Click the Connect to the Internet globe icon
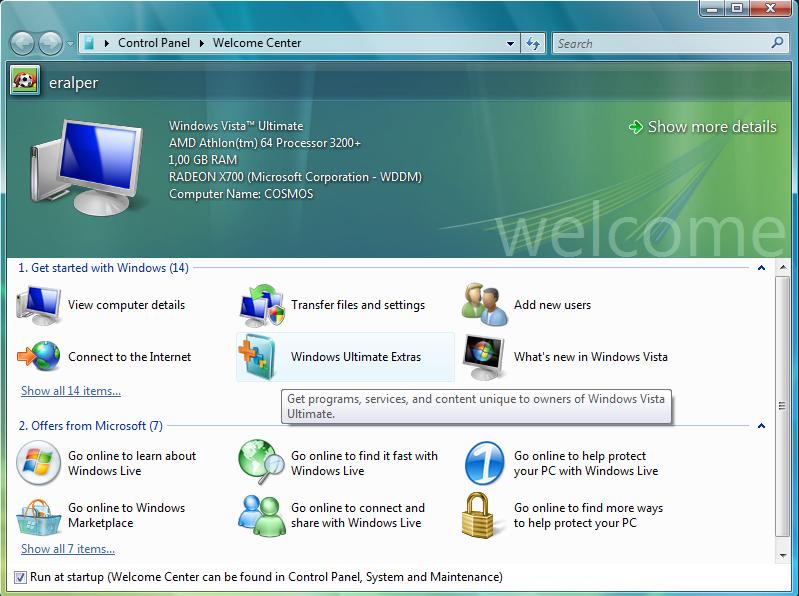The height and width of the screenshot is (596, 799). click(x=39, y=356)
